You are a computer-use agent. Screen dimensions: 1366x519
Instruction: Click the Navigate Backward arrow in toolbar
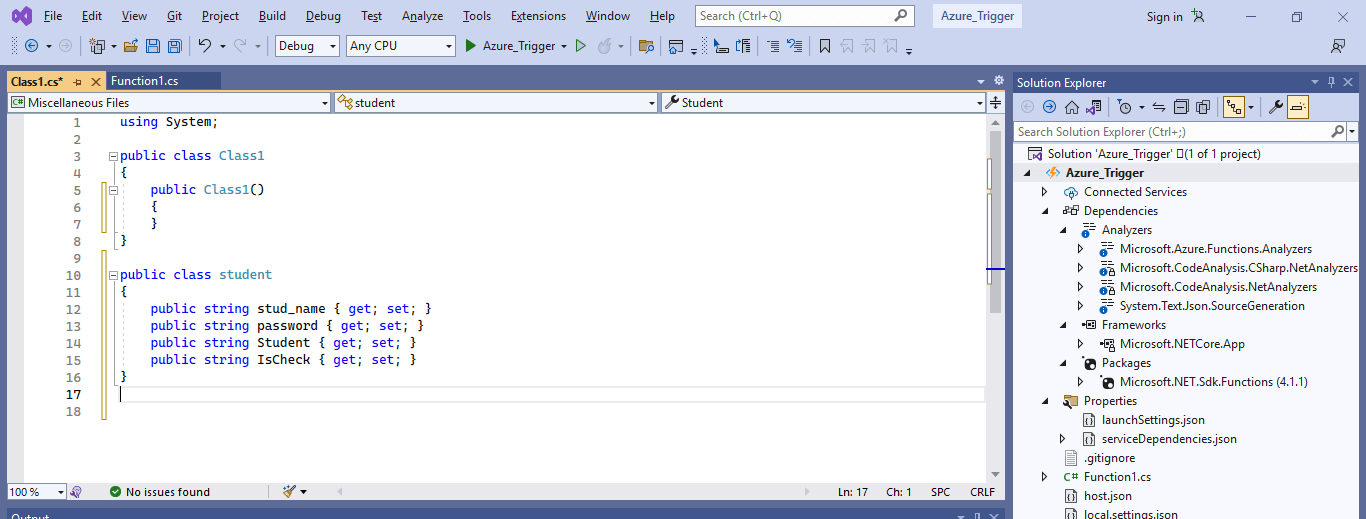pos(31,46)
